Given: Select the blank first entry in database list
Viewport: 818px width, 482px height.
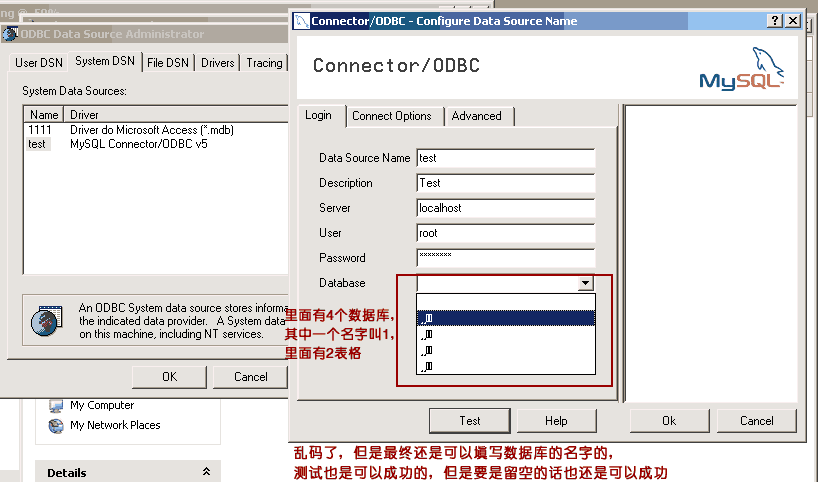Looking at the screenshot, I should click(x=506, y=302).
